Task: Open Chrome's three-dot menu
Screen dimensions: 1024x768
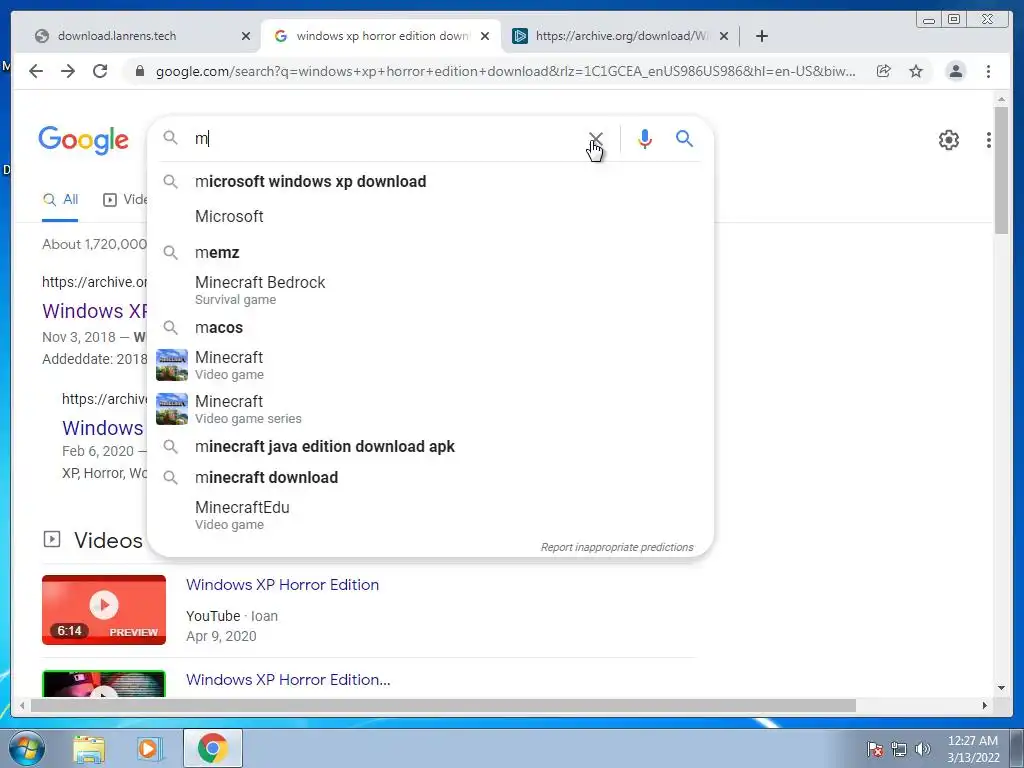Action: pos(989,71)
